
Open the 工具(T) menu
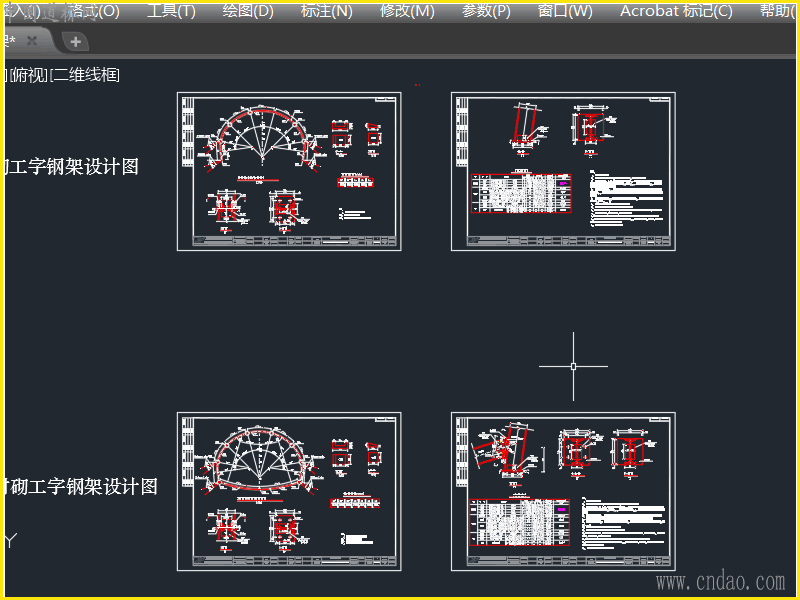point(171,11)
